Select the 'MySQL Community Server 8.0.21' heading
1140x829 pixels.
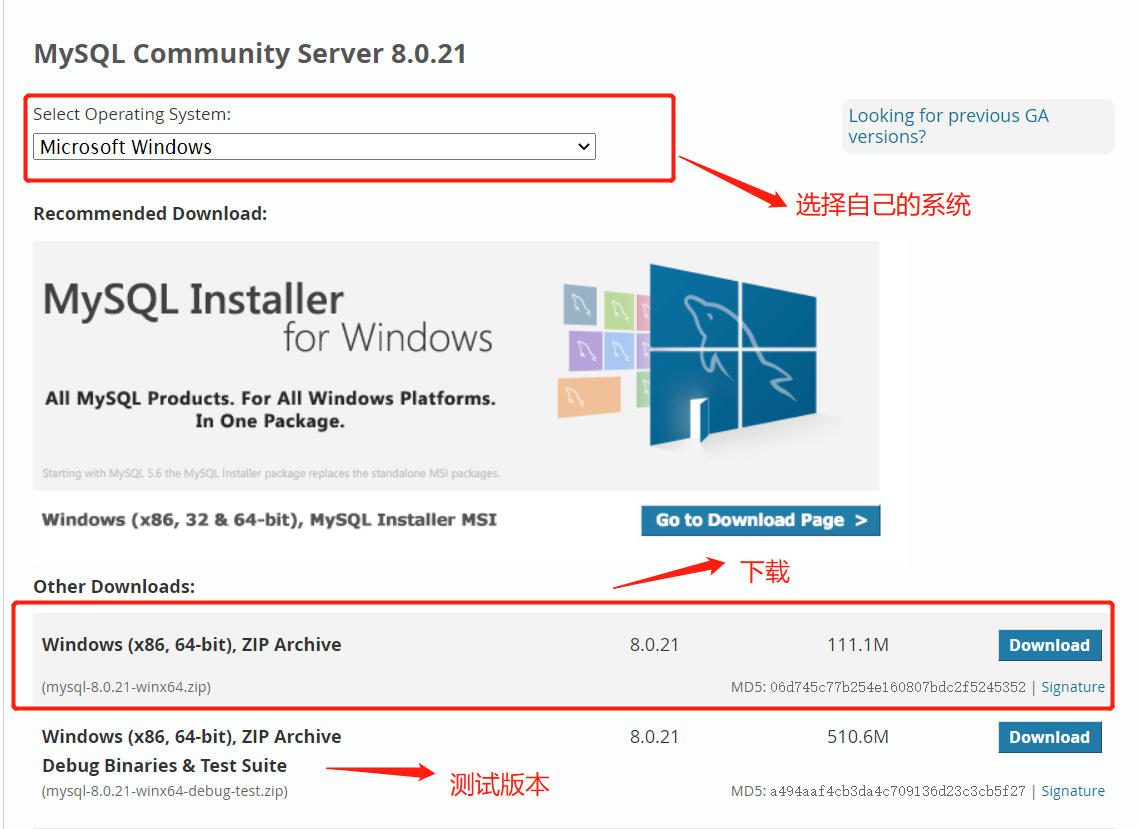[250, 54]
